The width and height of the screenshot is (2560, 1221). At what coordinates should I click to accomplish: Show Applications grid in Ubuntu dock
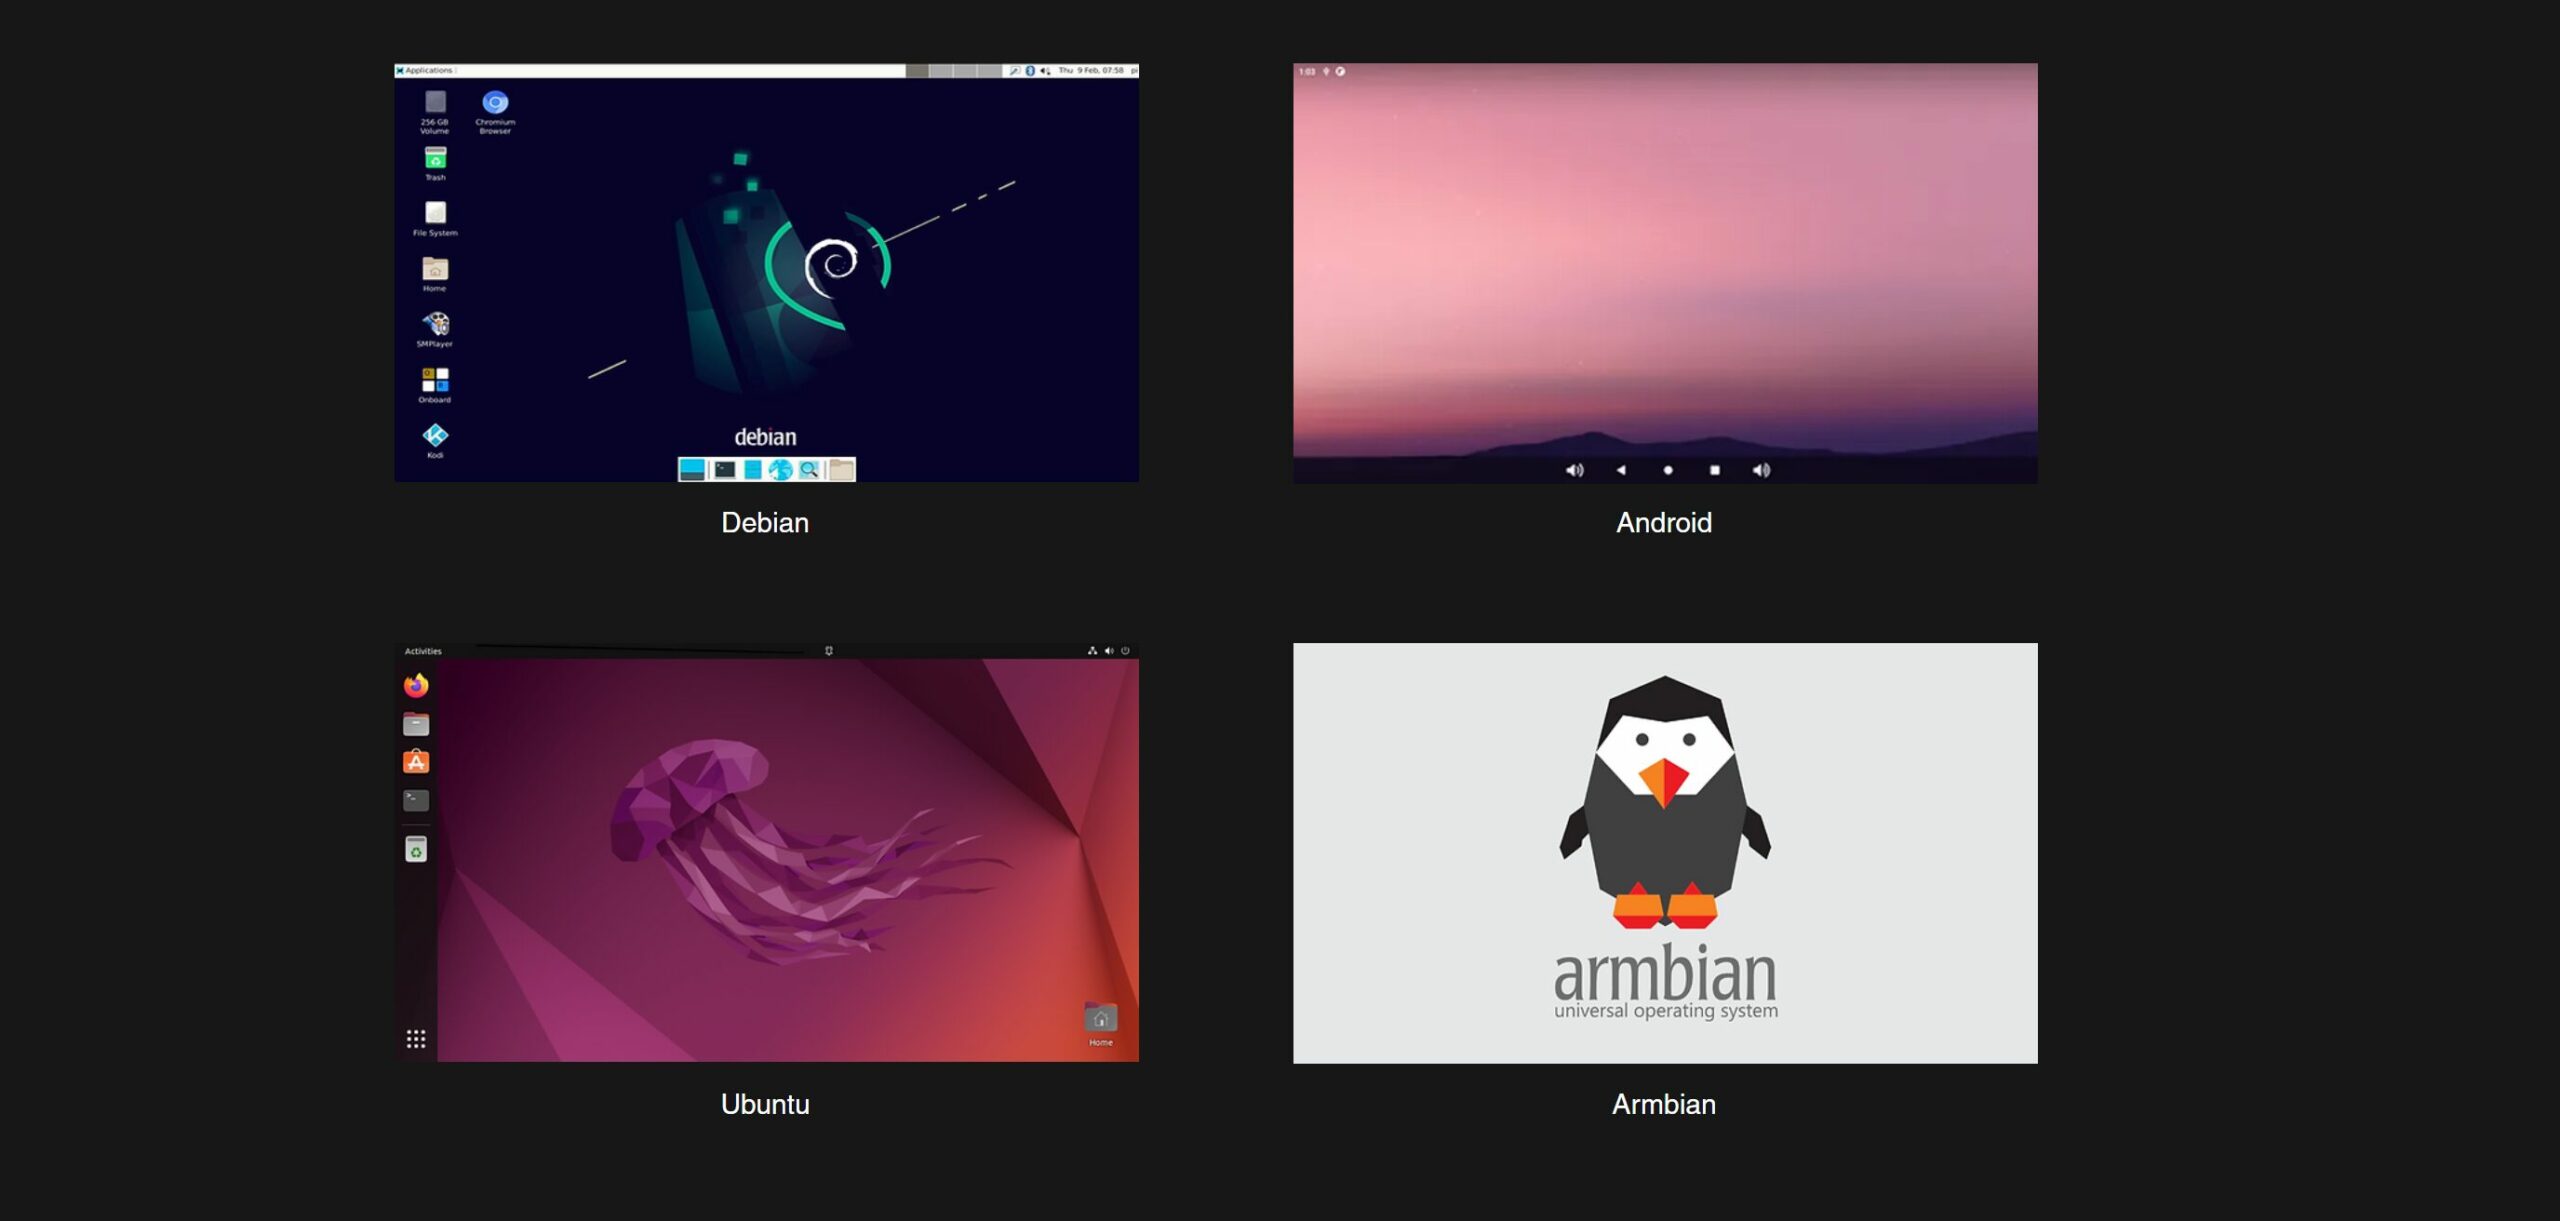click(x=416, y=1039)
